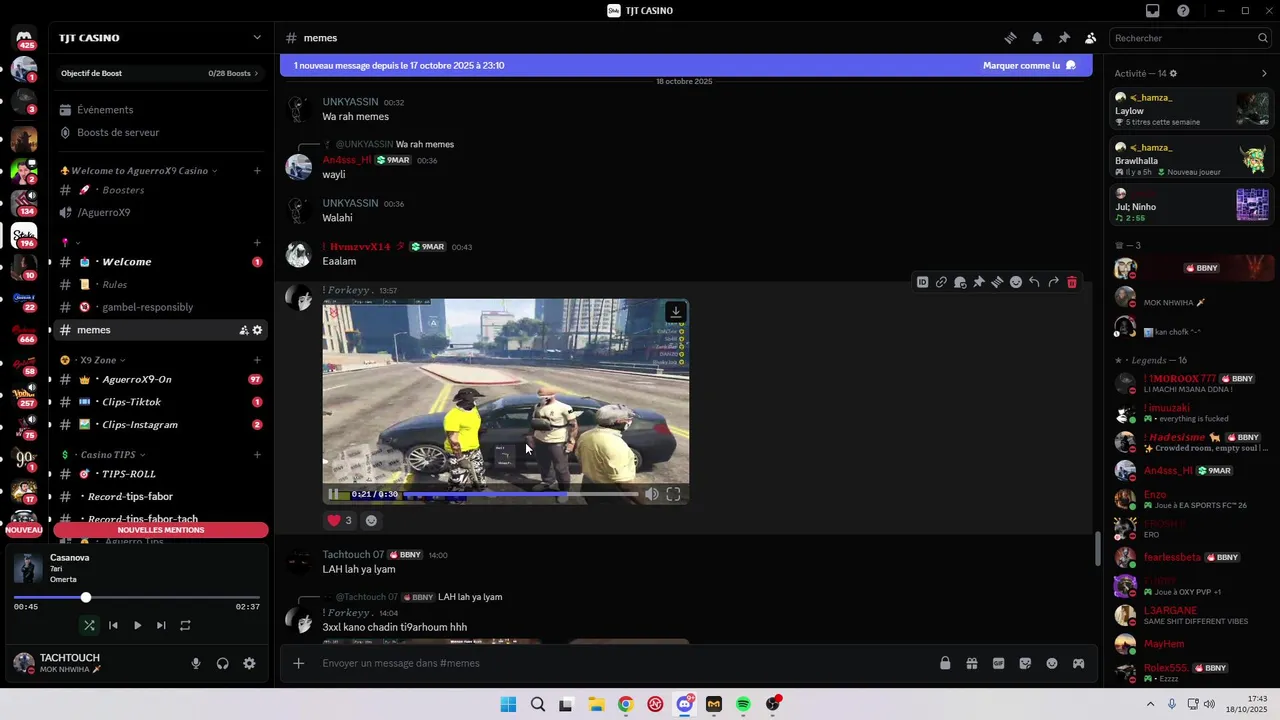
Task: Open the TIPS-ROLL channel
Action: [x=160, y=474]
